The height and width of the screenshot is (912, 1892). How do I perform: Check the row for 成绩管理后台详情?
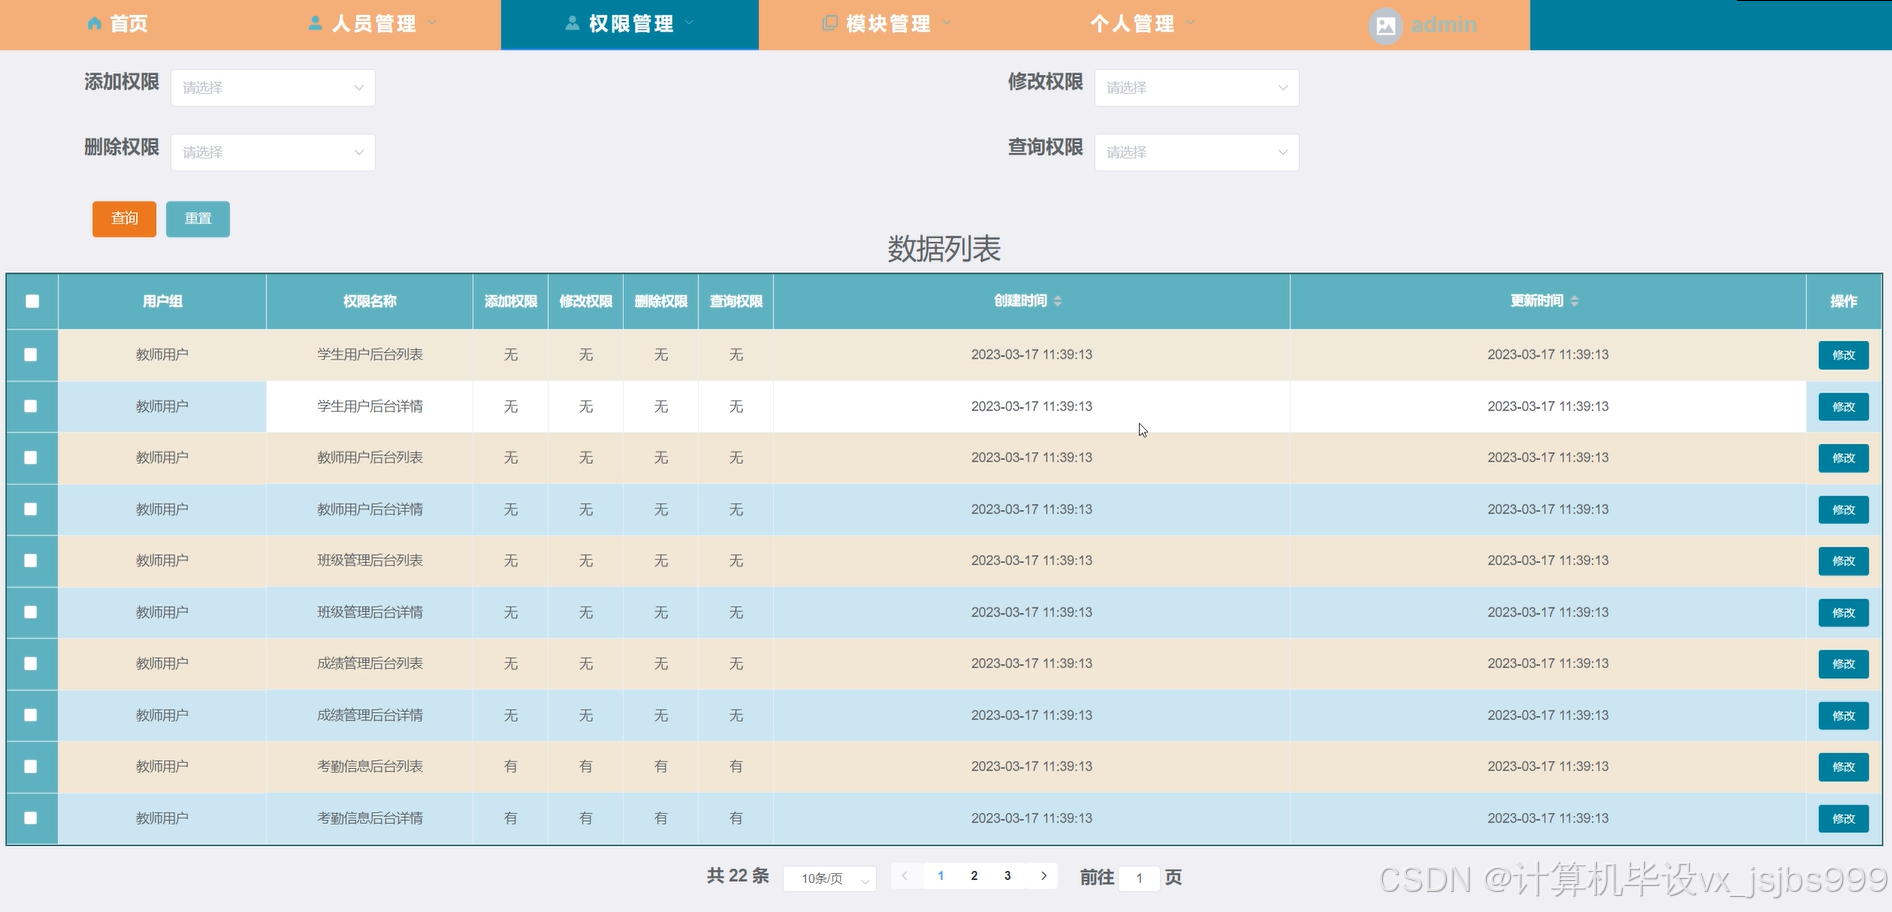pos(31,715)
